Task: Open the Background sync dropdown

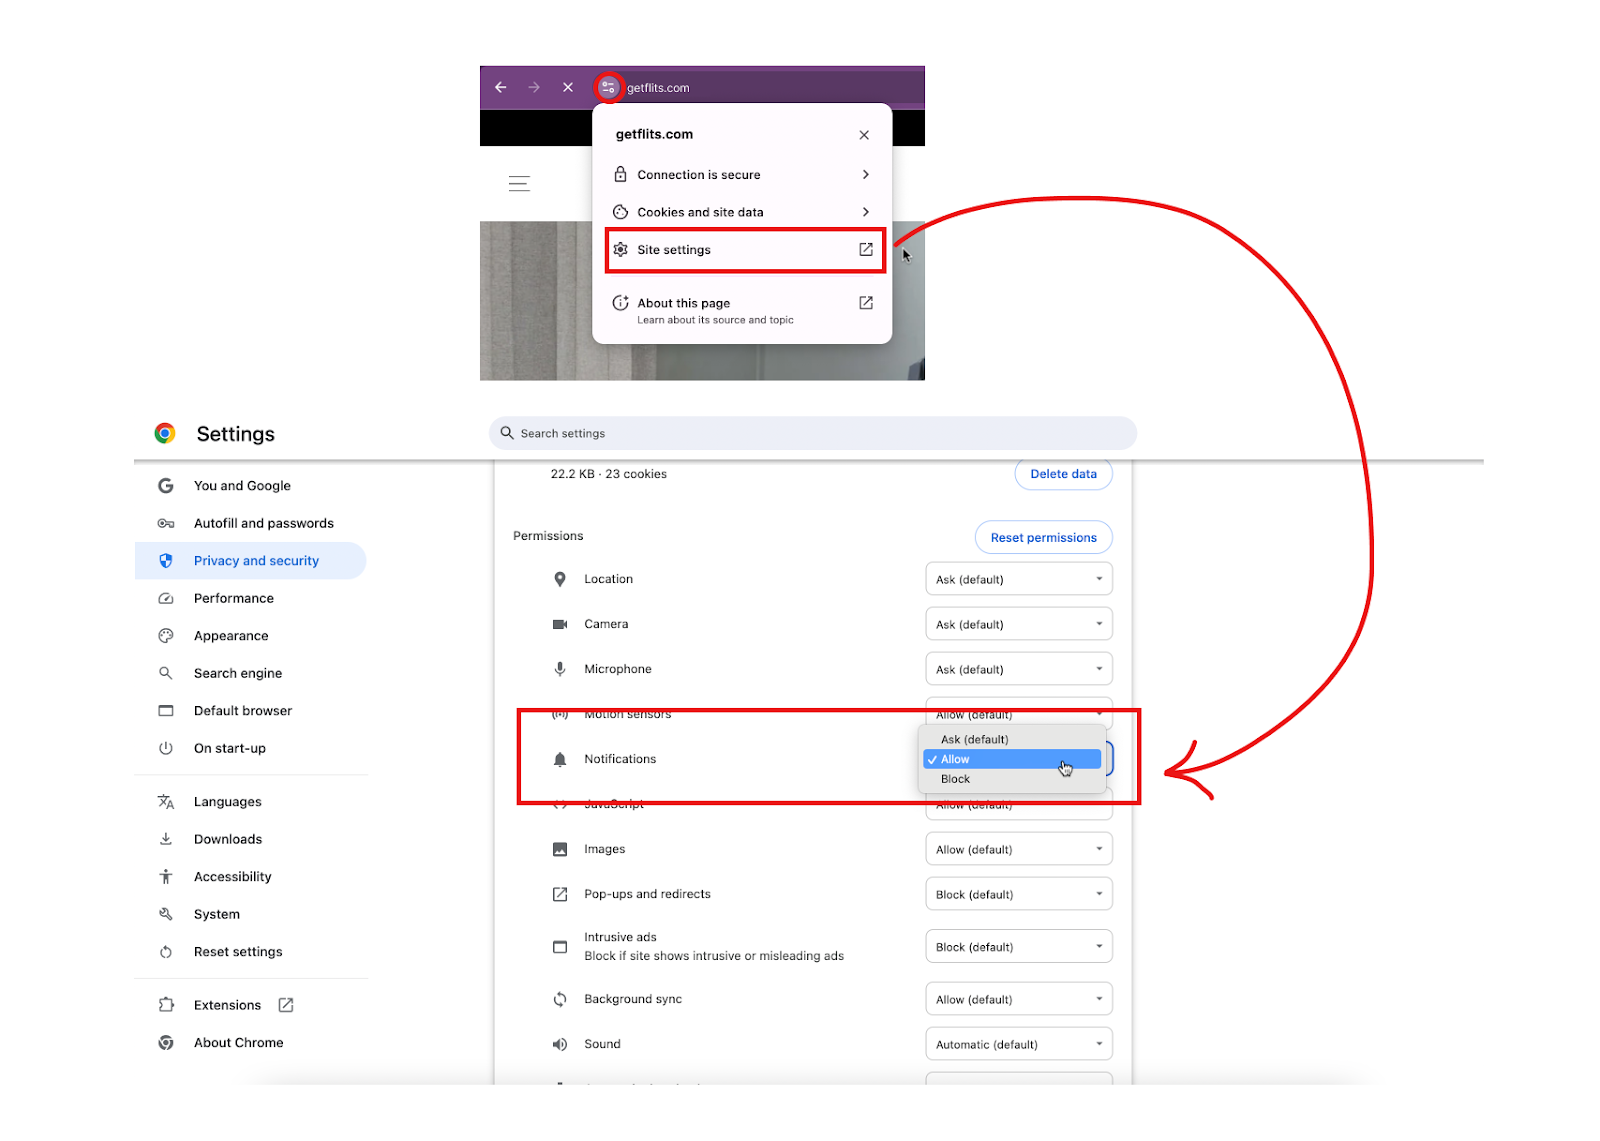Action: tap(1019, 999)
